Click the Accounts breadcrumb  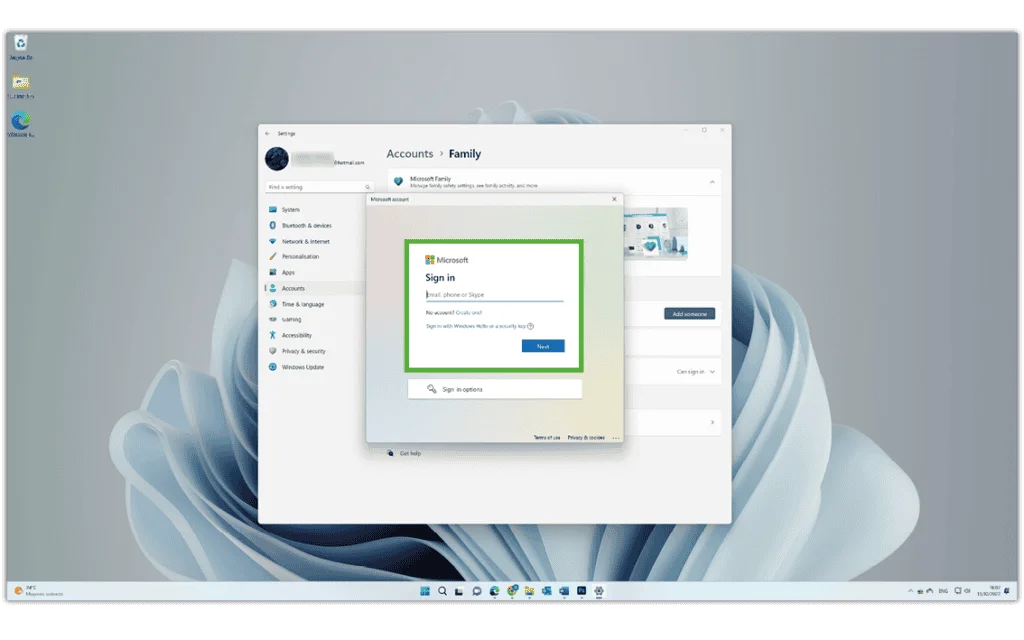coord(409,153)
